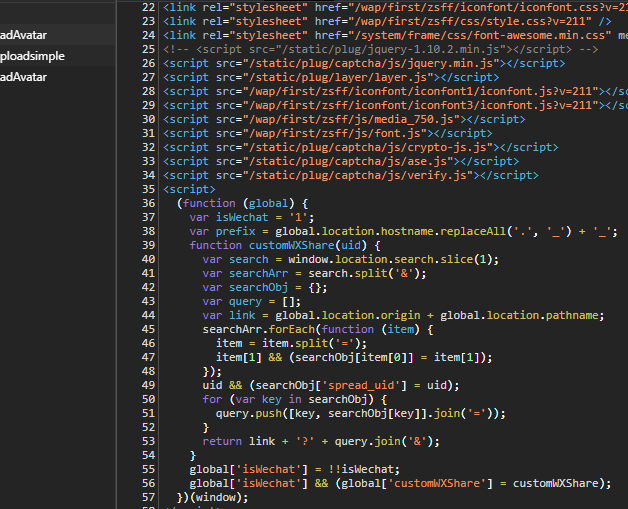
Task: Click the searchArr variable on line 41
Action: pyautogui.click(x=258, y=273)
